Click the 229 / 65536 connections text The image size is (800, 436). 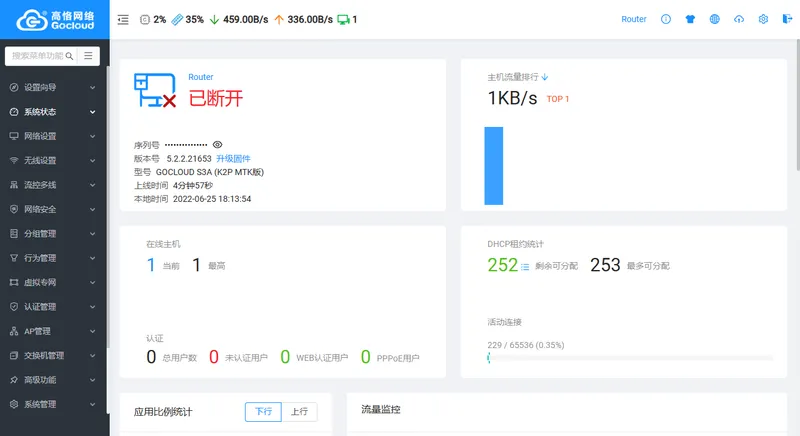526,345
